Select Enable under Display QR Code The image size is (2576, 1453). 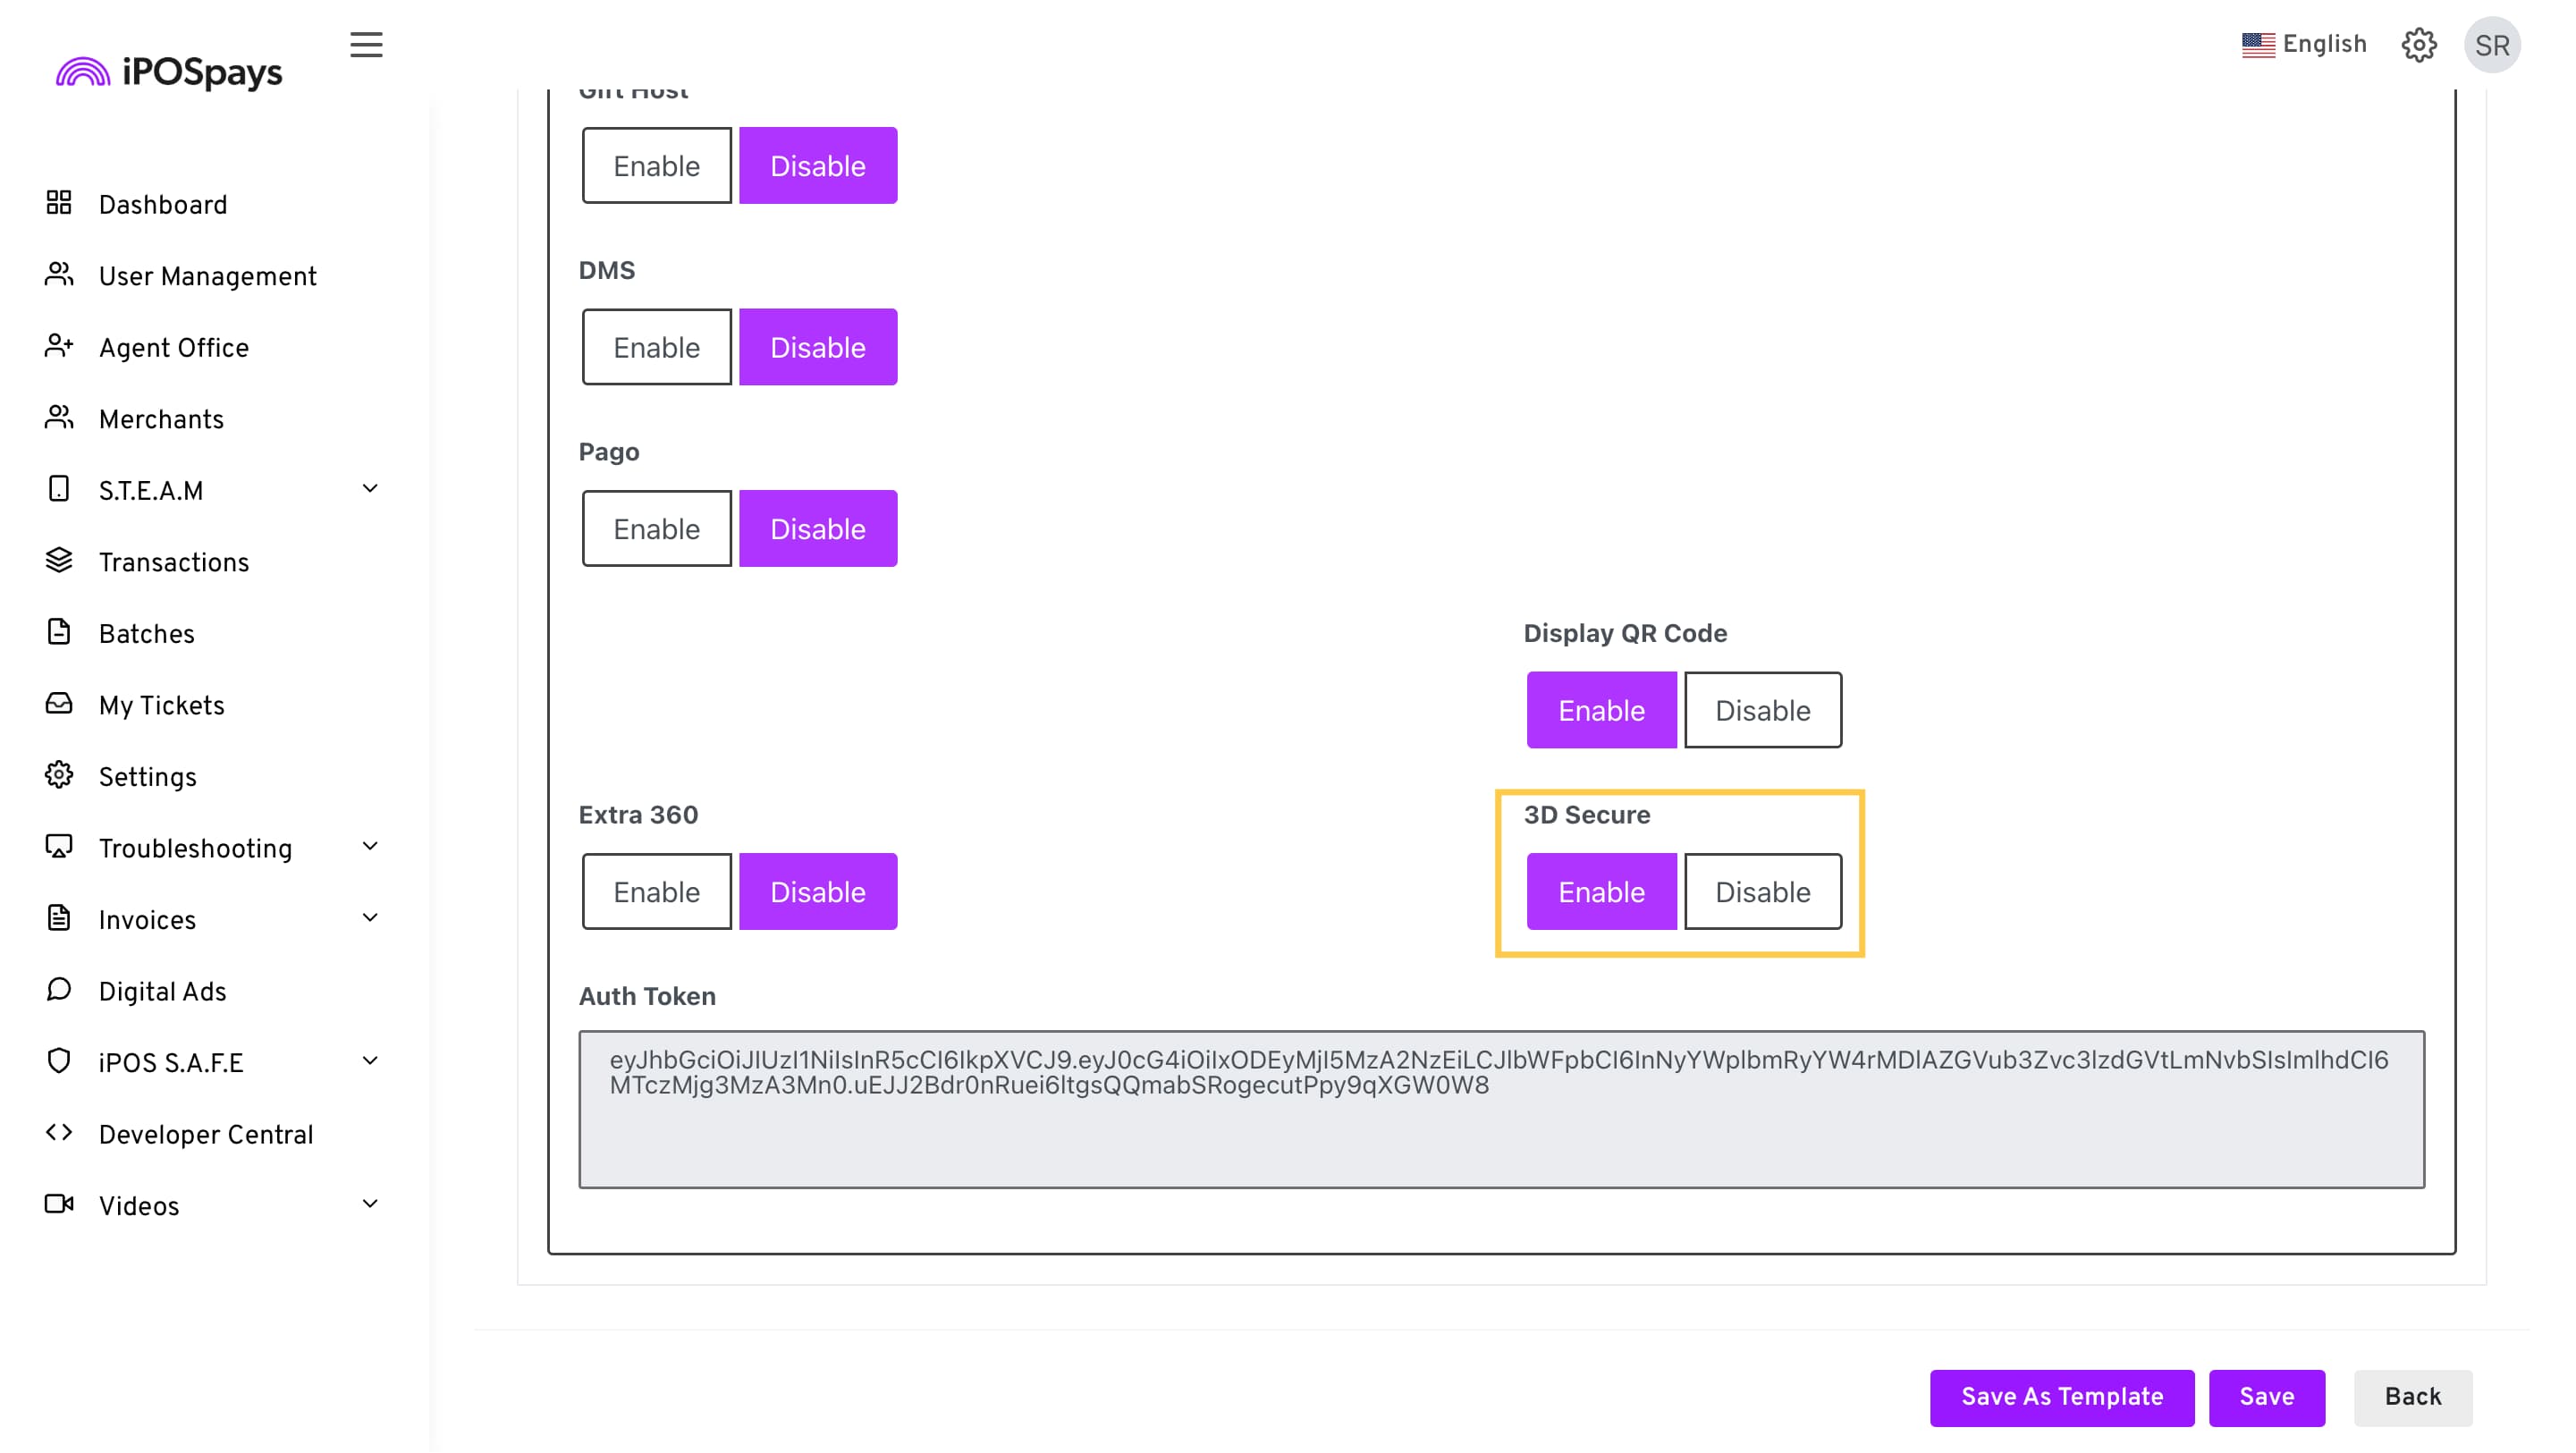1601,711
